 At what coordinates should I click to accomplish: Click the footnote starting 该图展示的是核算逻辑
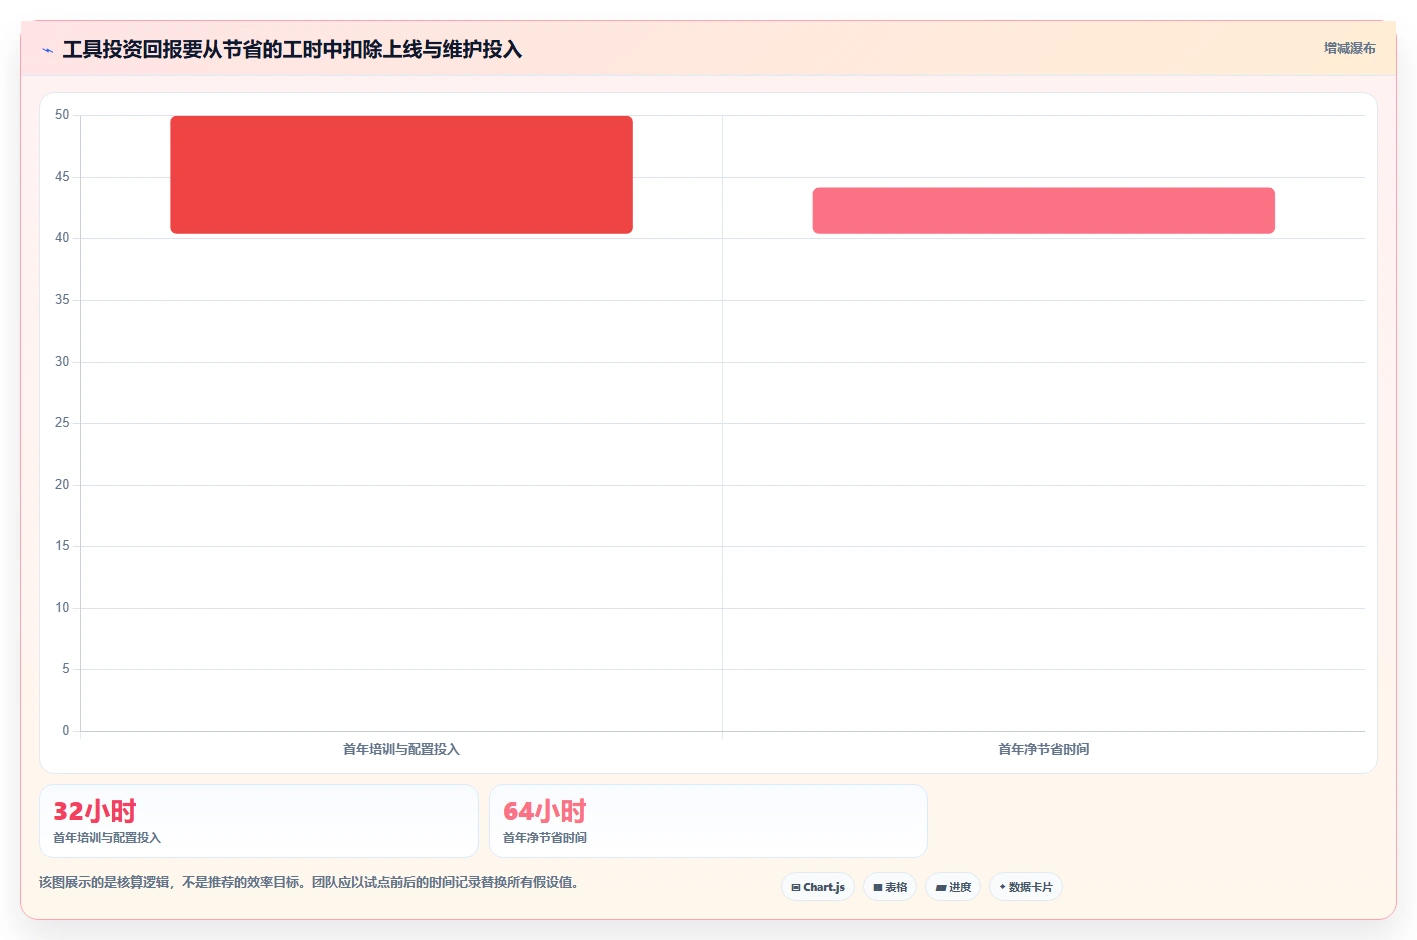click(x=308, y=882)
